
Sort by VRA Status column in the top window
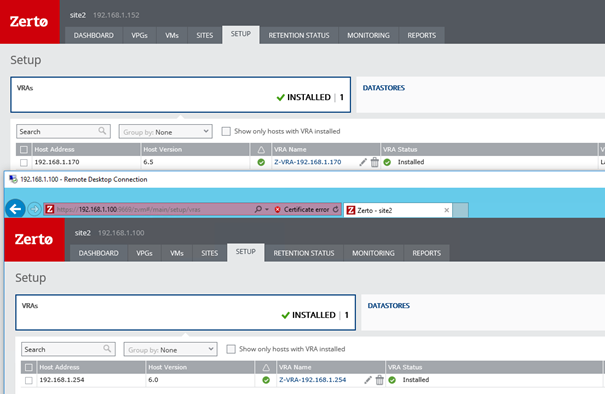(489, 150)
